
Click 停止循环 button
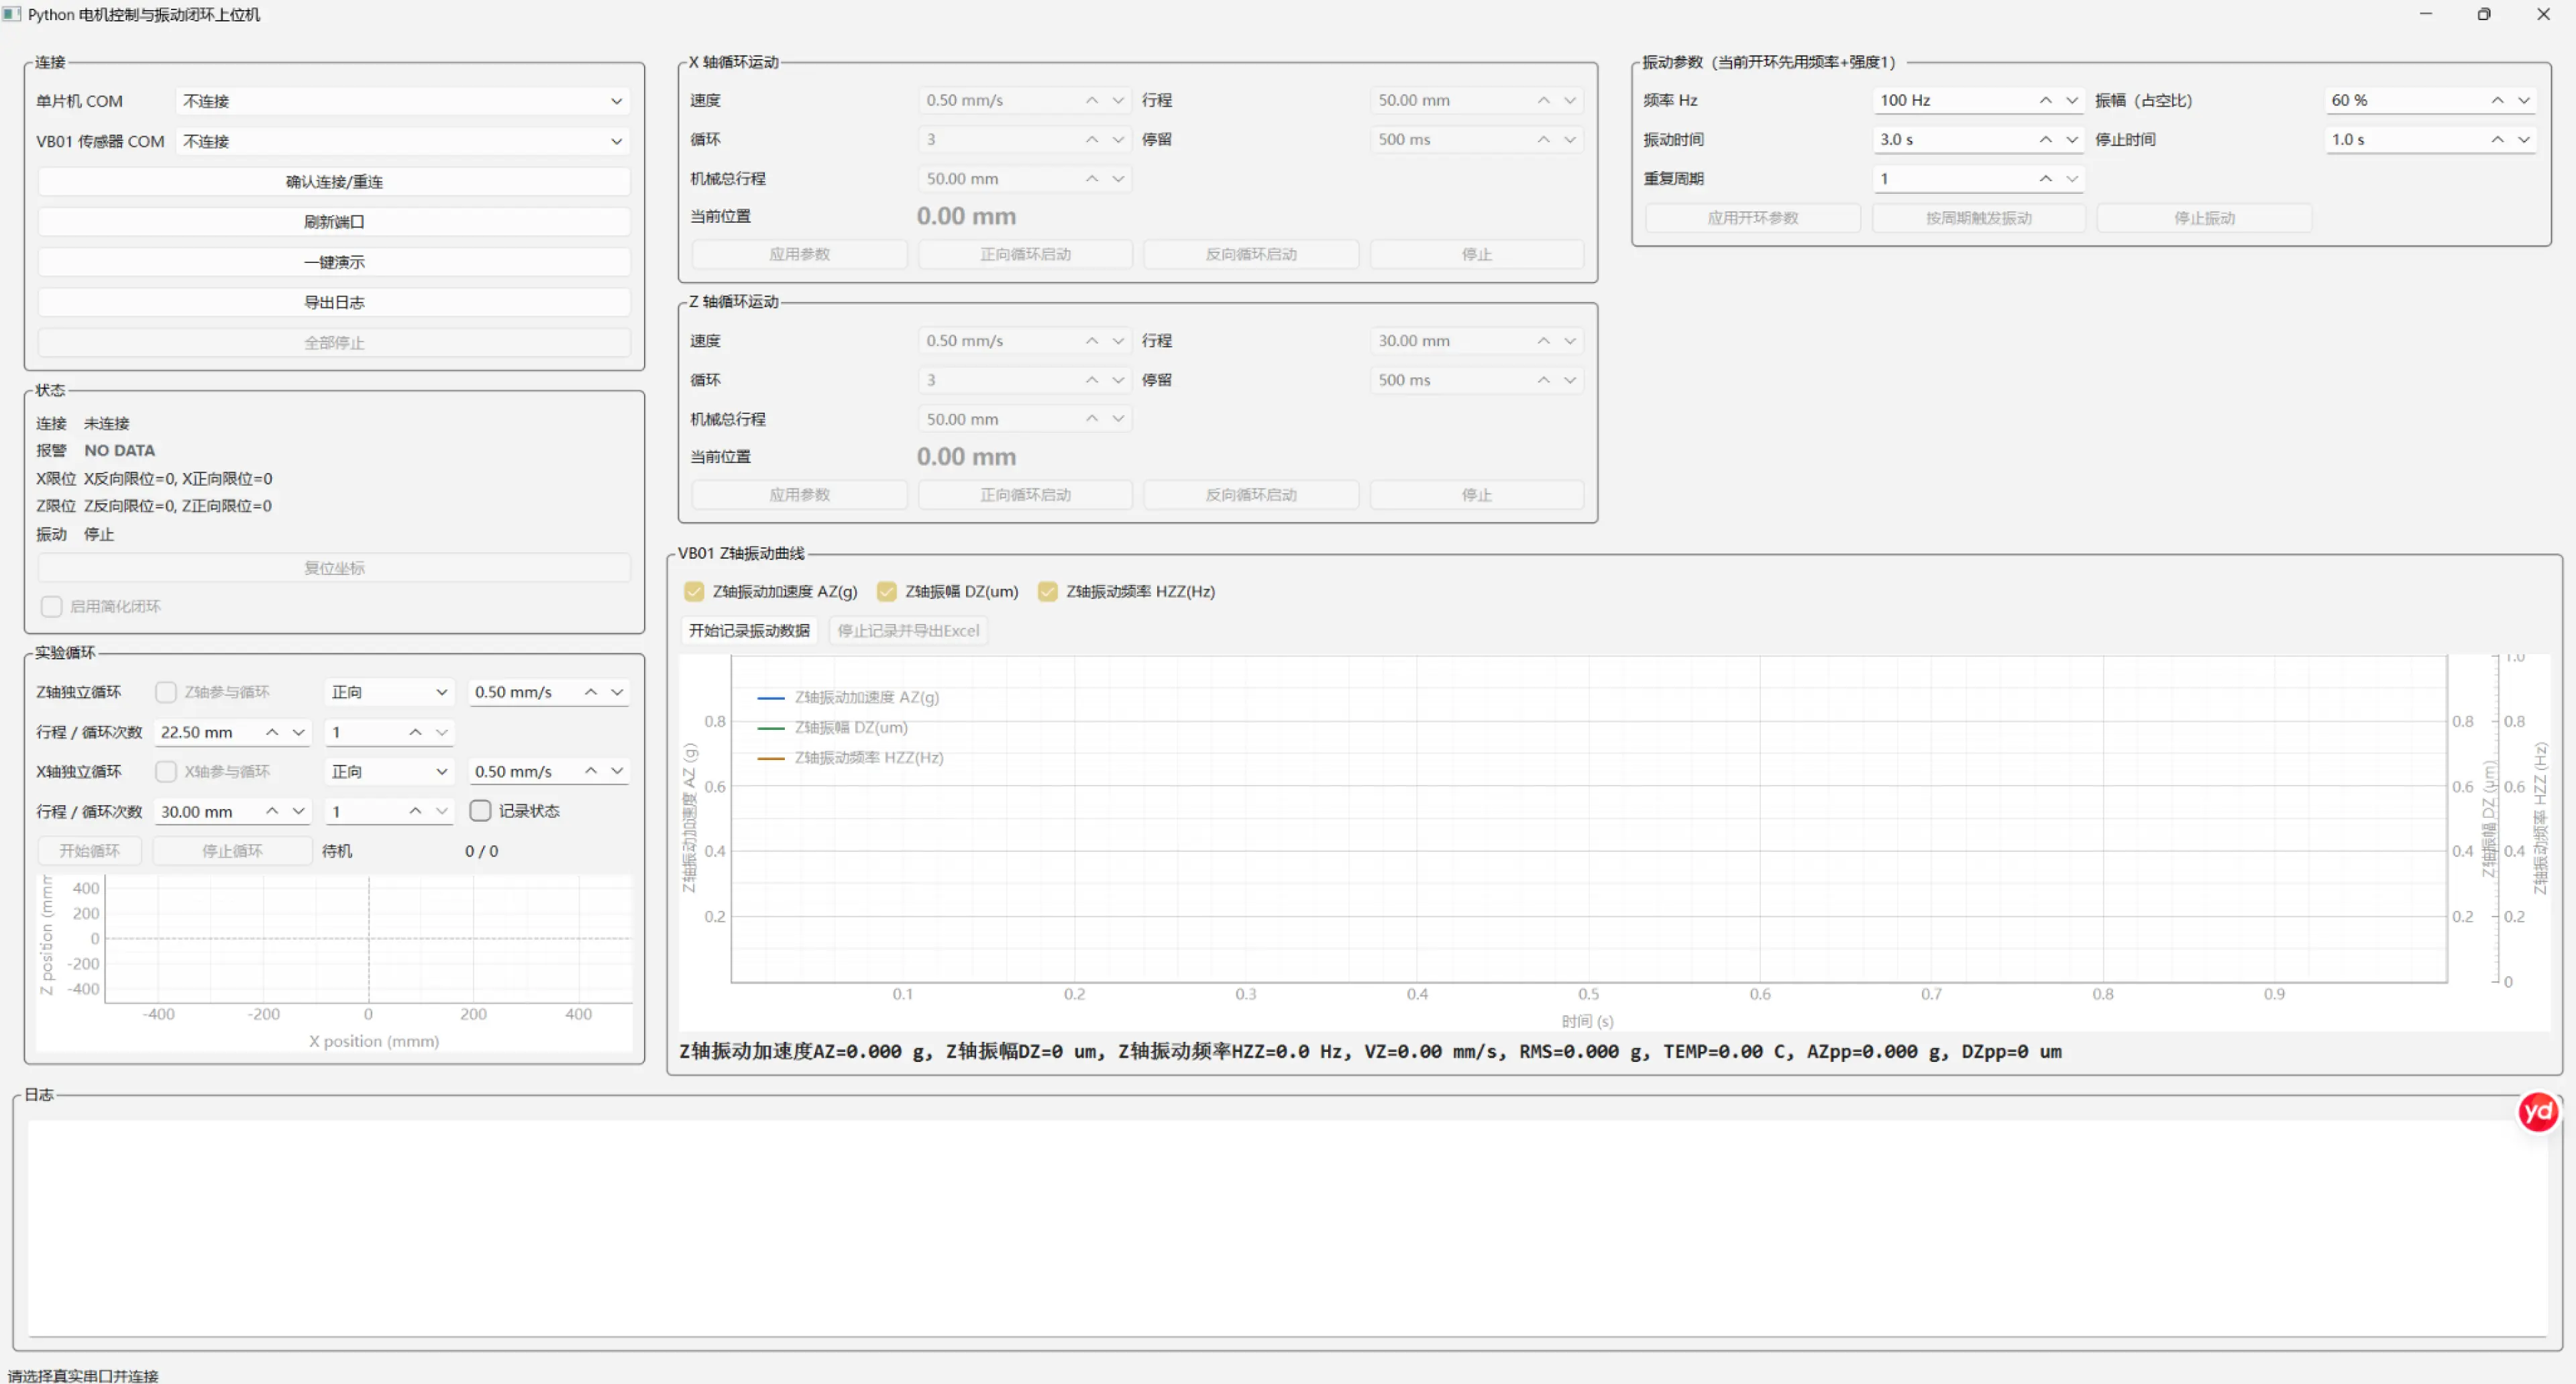(232, 851)
